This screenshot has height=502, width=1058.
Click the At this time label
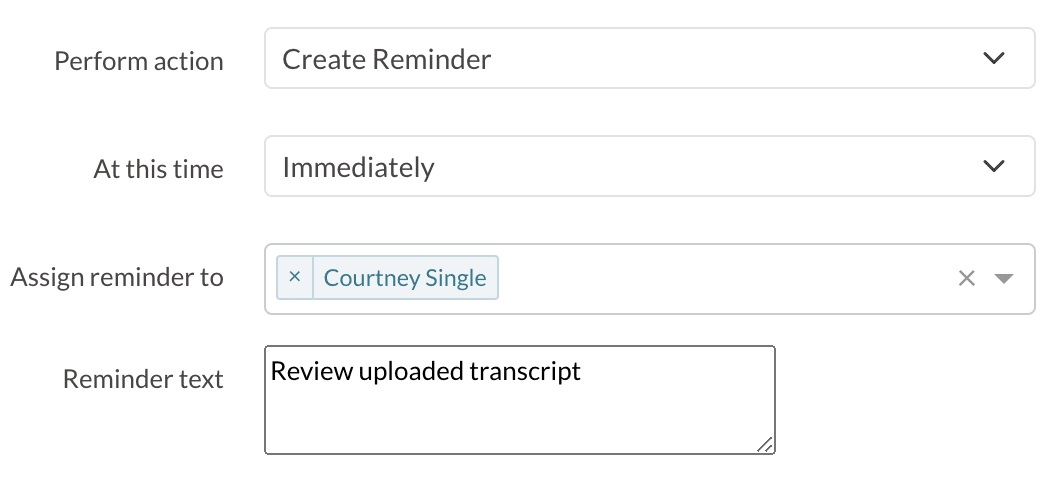tap(158, 169)
